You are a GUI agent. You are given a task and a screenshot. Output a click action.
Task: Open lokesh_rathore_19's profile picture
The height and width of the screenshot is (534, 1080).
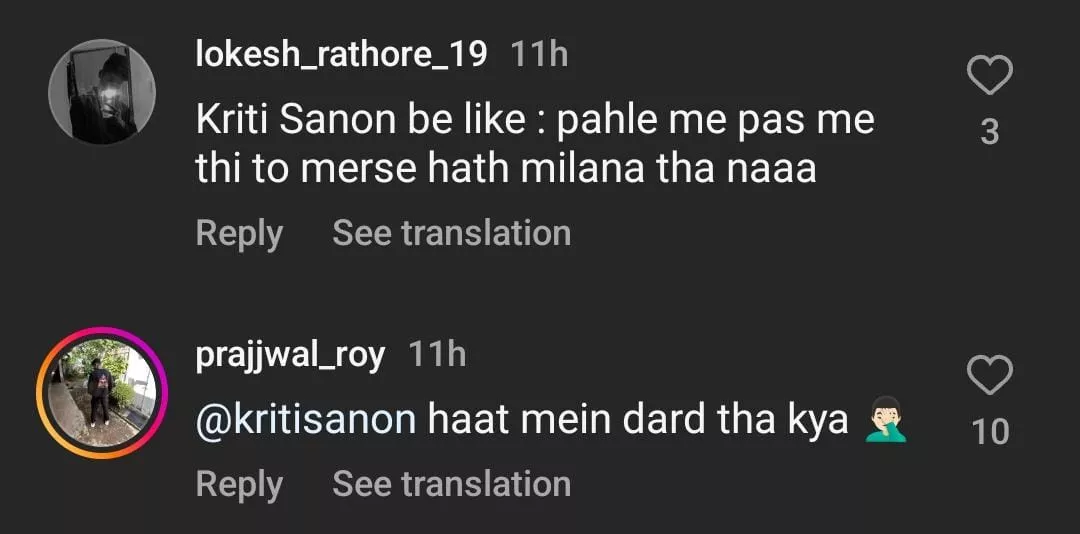coord(102,93)
